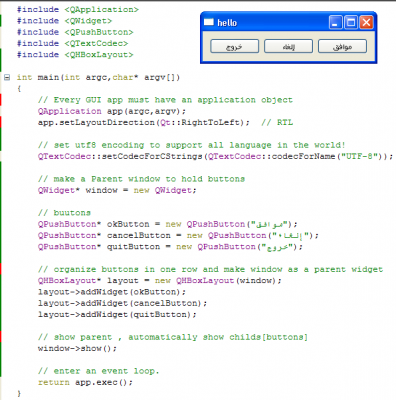This screenshot has height=400, width=396.
Task: Click the QApplication app(argc,argv); line
Action: click(112, 111)
